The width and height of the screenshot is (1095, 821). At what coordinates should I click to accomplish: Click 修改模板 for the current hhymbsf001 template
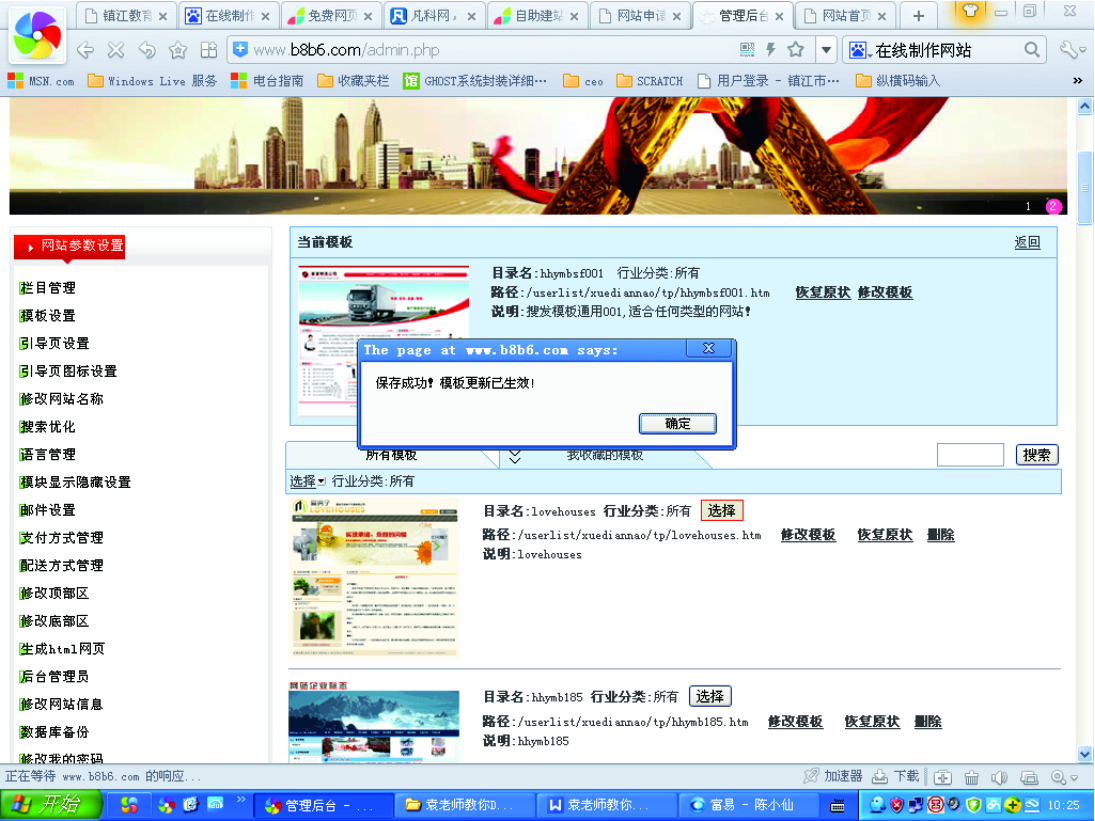[885, 293]
